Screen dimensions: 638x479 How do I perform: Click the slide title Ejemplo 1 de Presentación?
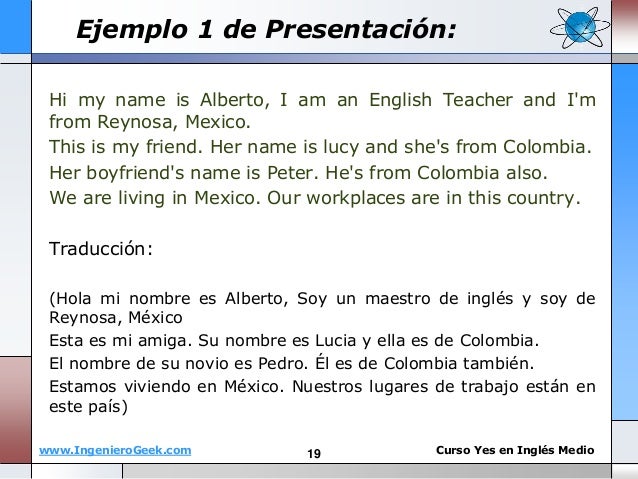(x=267, y=30)
